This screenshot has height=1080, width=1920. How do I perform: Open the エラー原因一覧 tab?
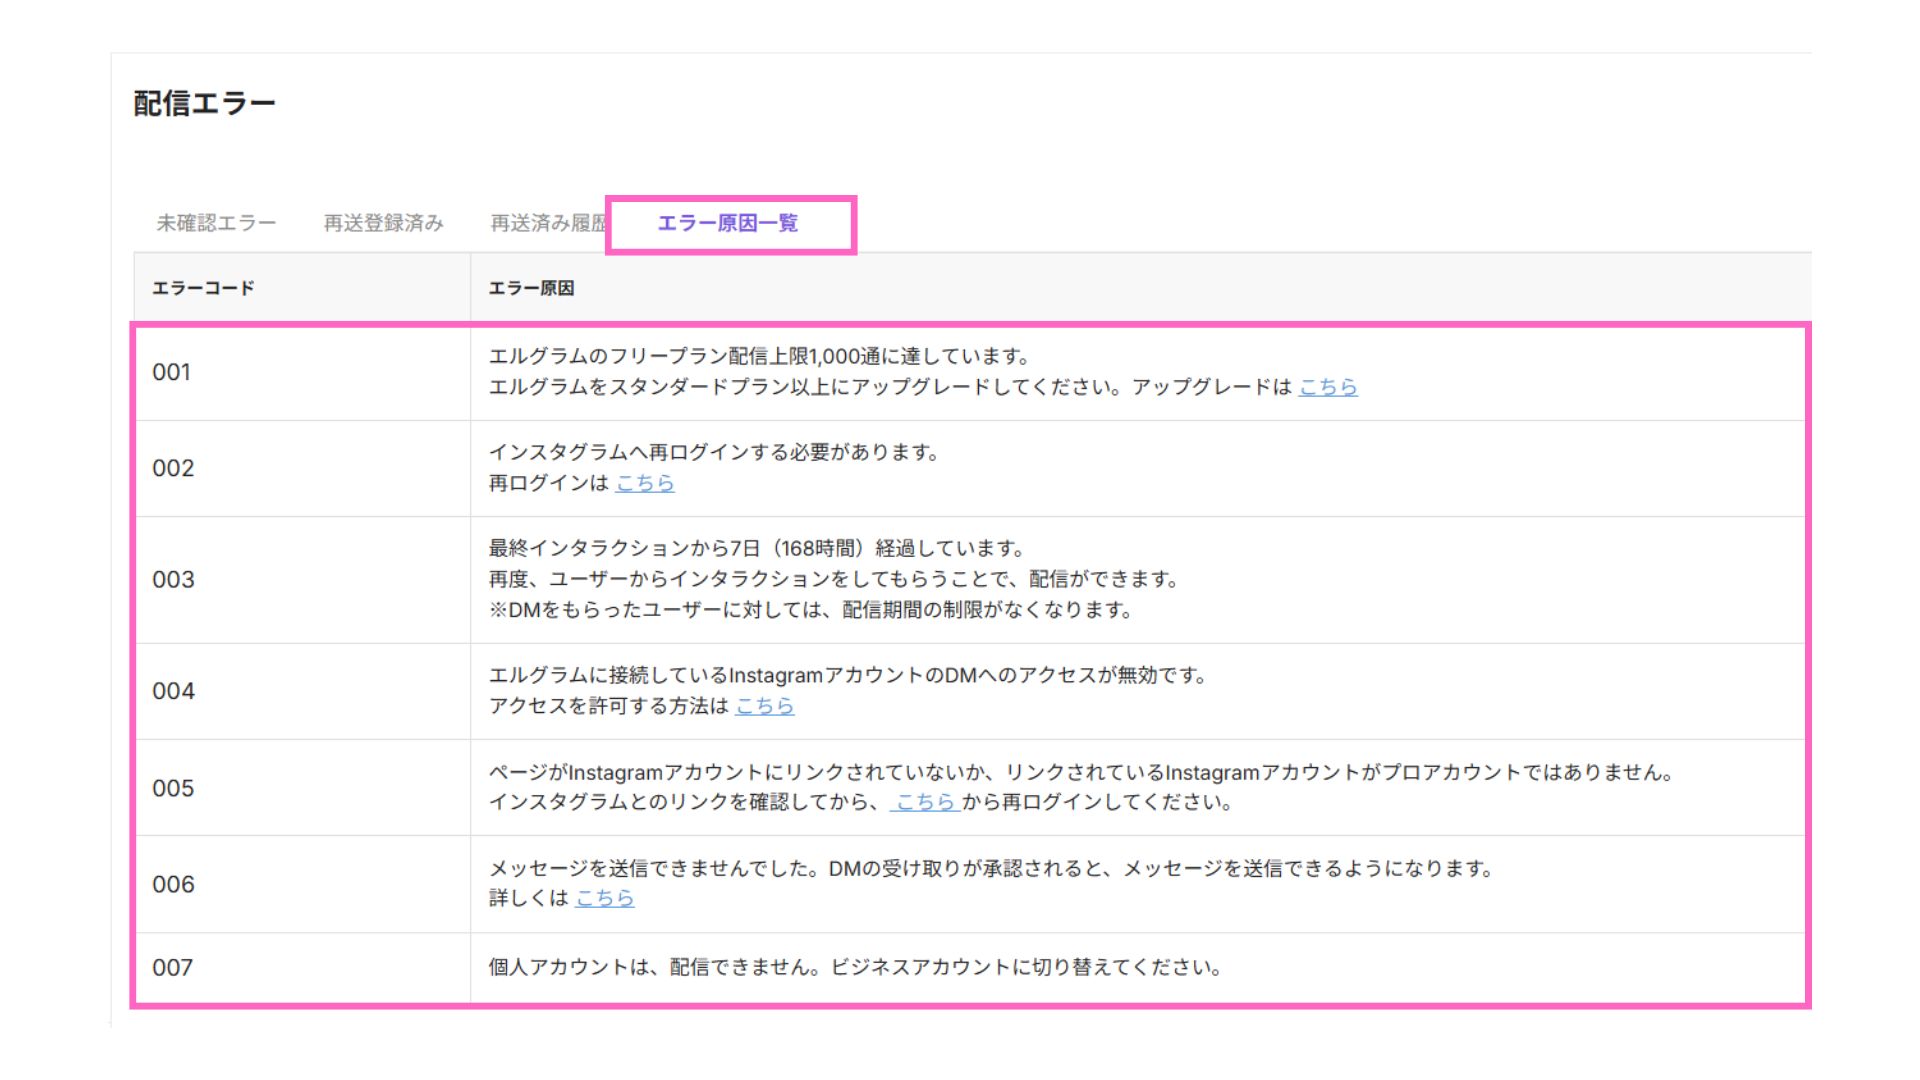727,223
